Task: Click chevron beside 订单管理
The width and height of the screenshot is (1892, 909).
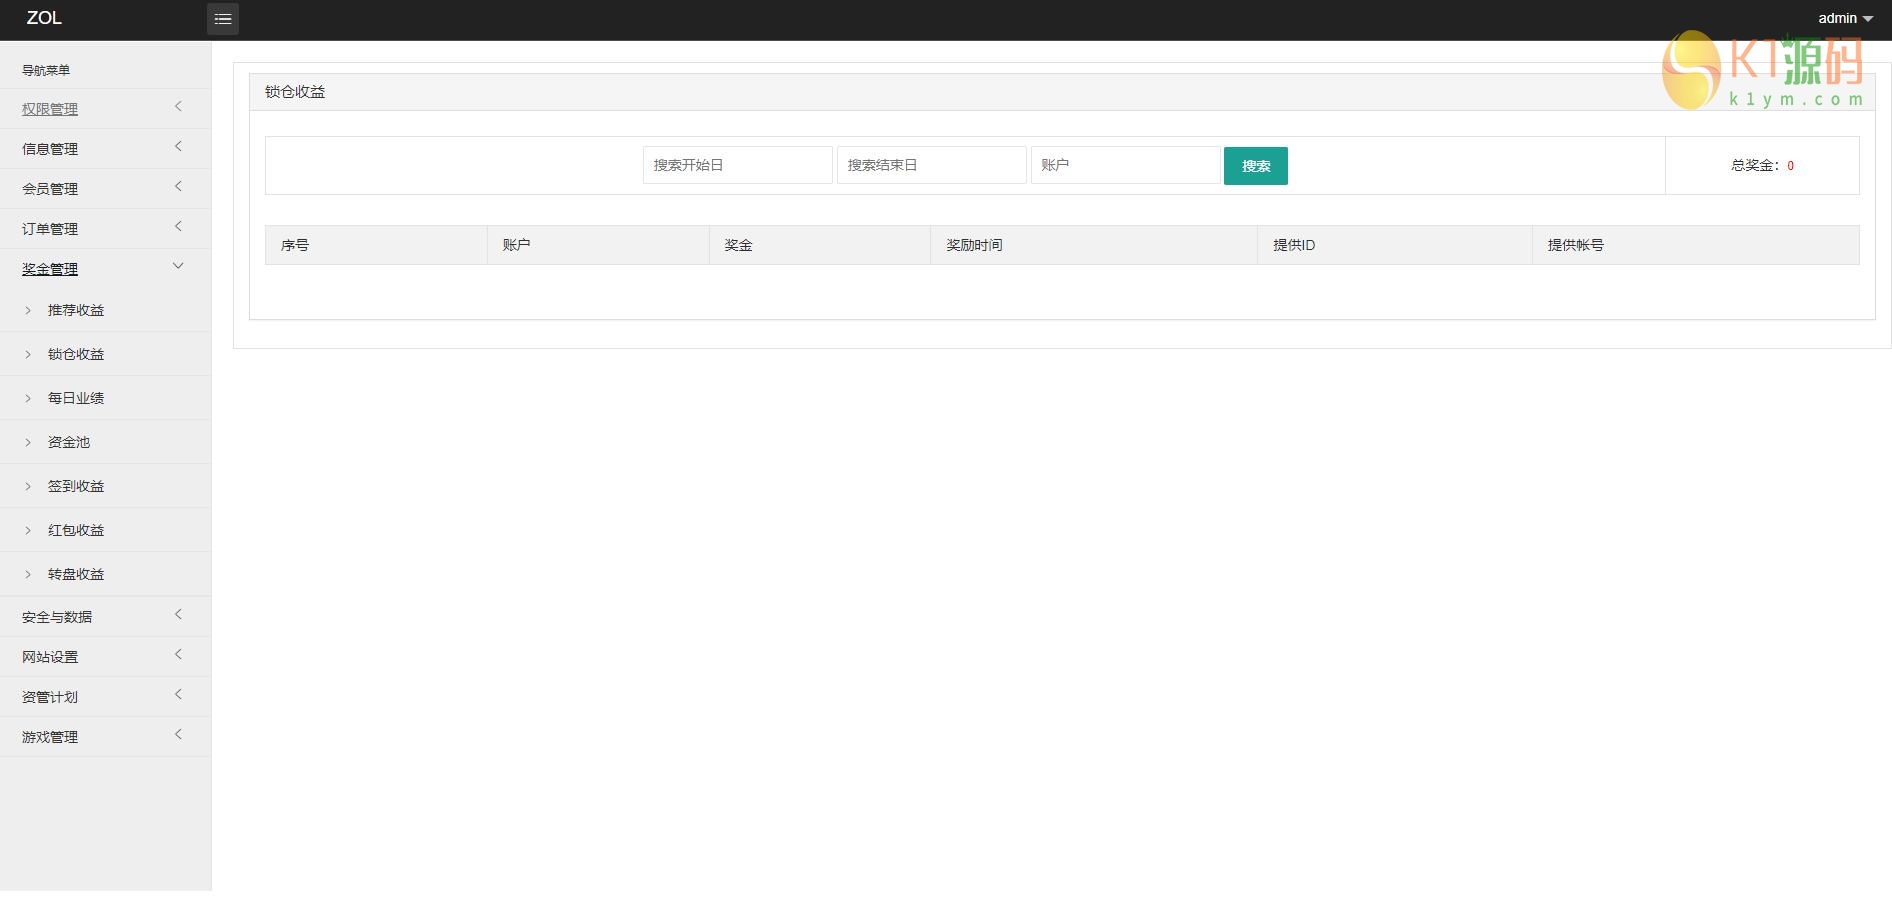Action: click(178, 226)
